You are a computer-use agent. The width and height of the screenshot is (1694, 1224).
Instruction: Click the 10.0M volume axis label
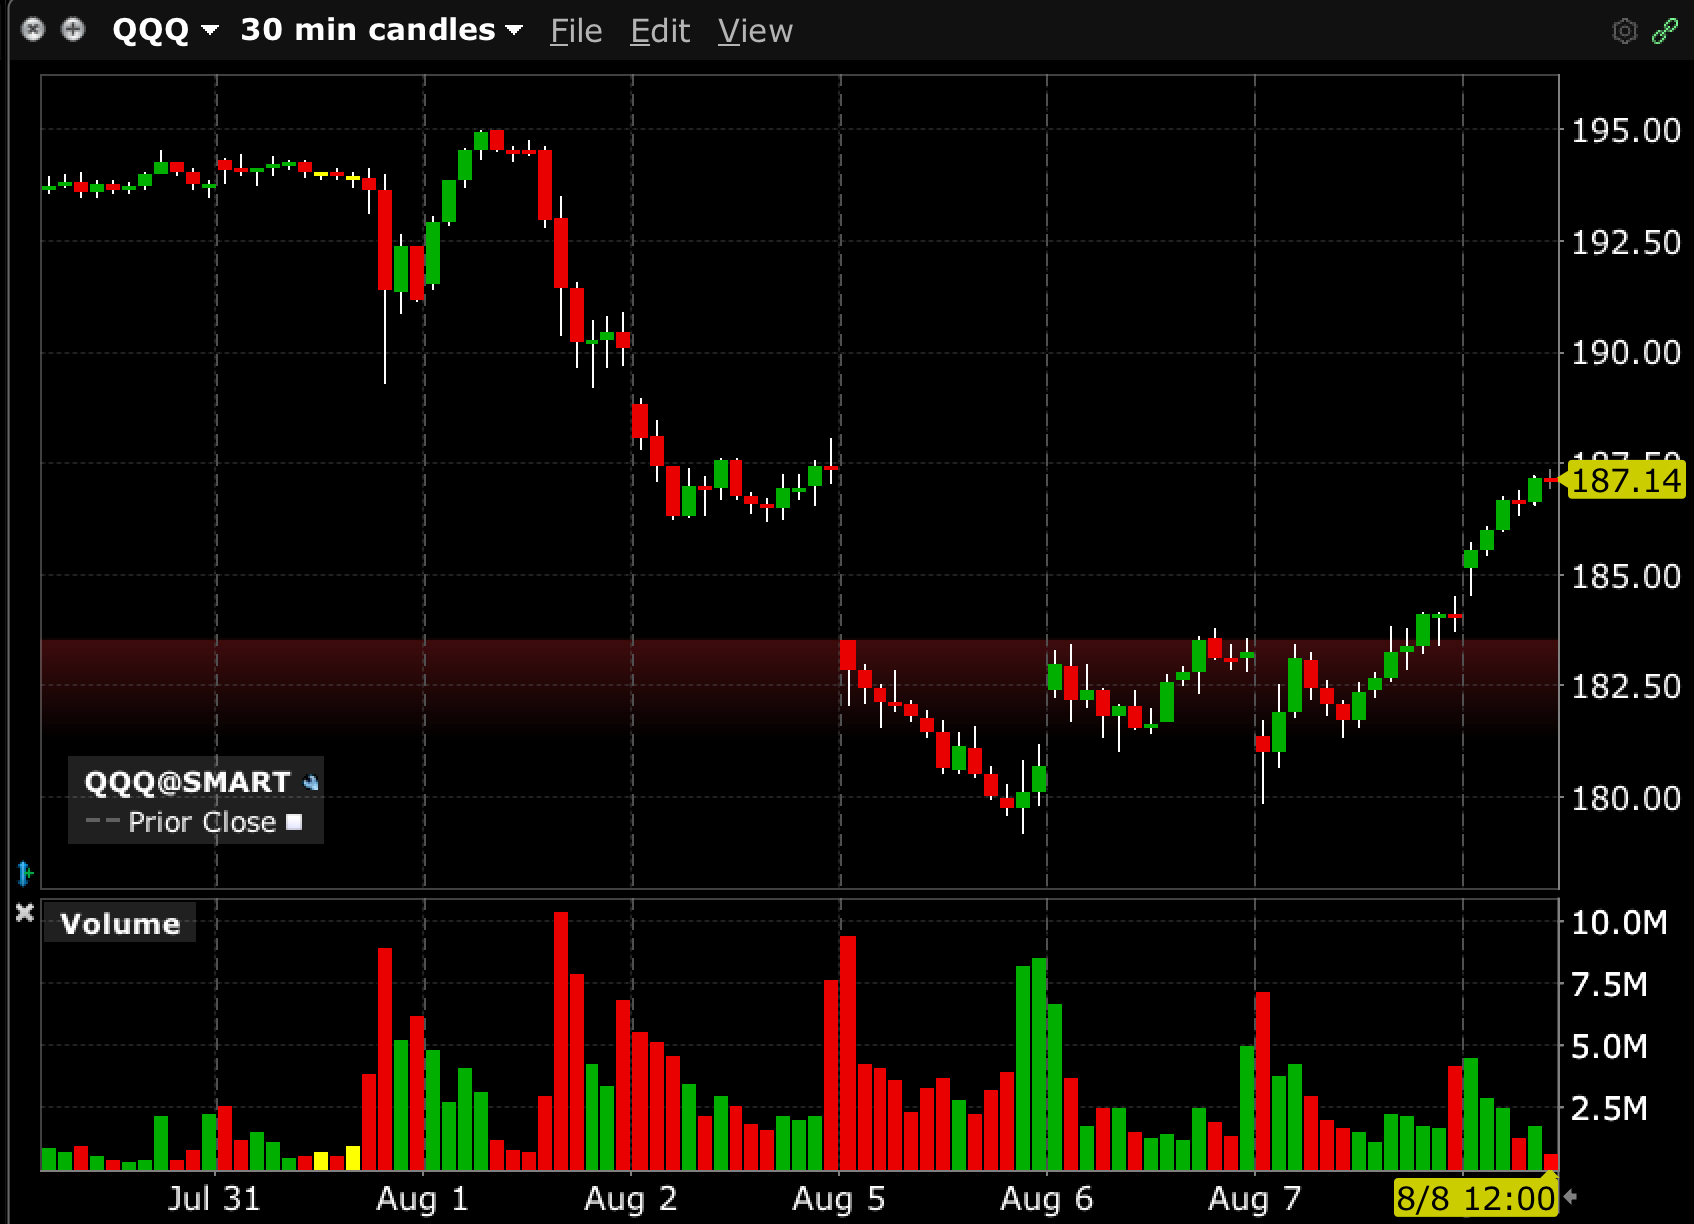(1619, 922)
